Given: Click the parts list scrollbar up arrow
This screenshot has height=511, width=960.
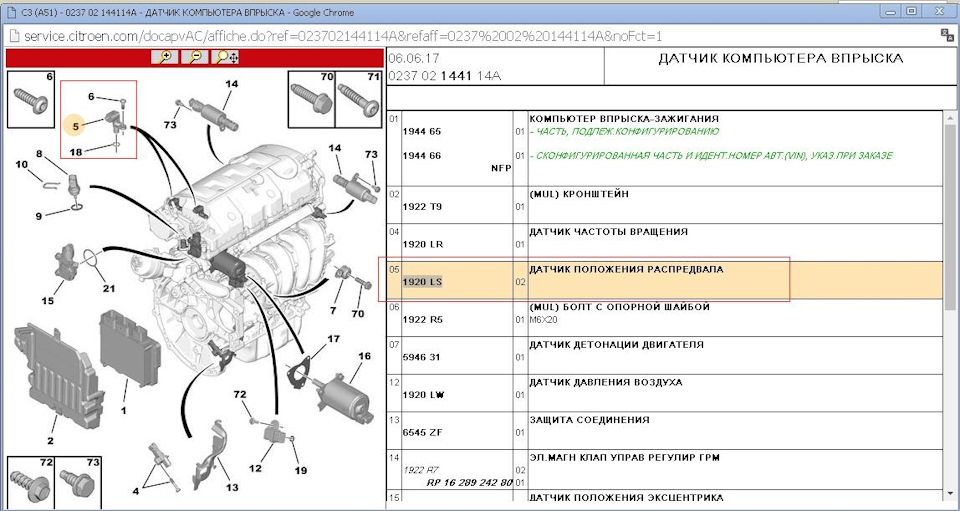Looking at the screenshot, I should tap(948, 119).
